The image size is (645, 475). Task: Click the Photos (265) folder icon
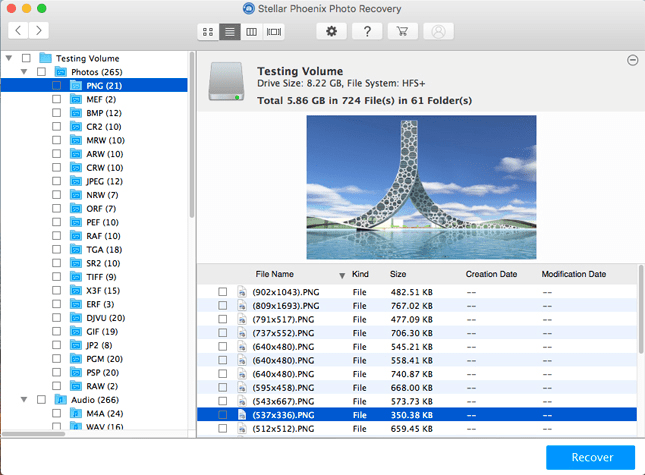click(60, 72)
